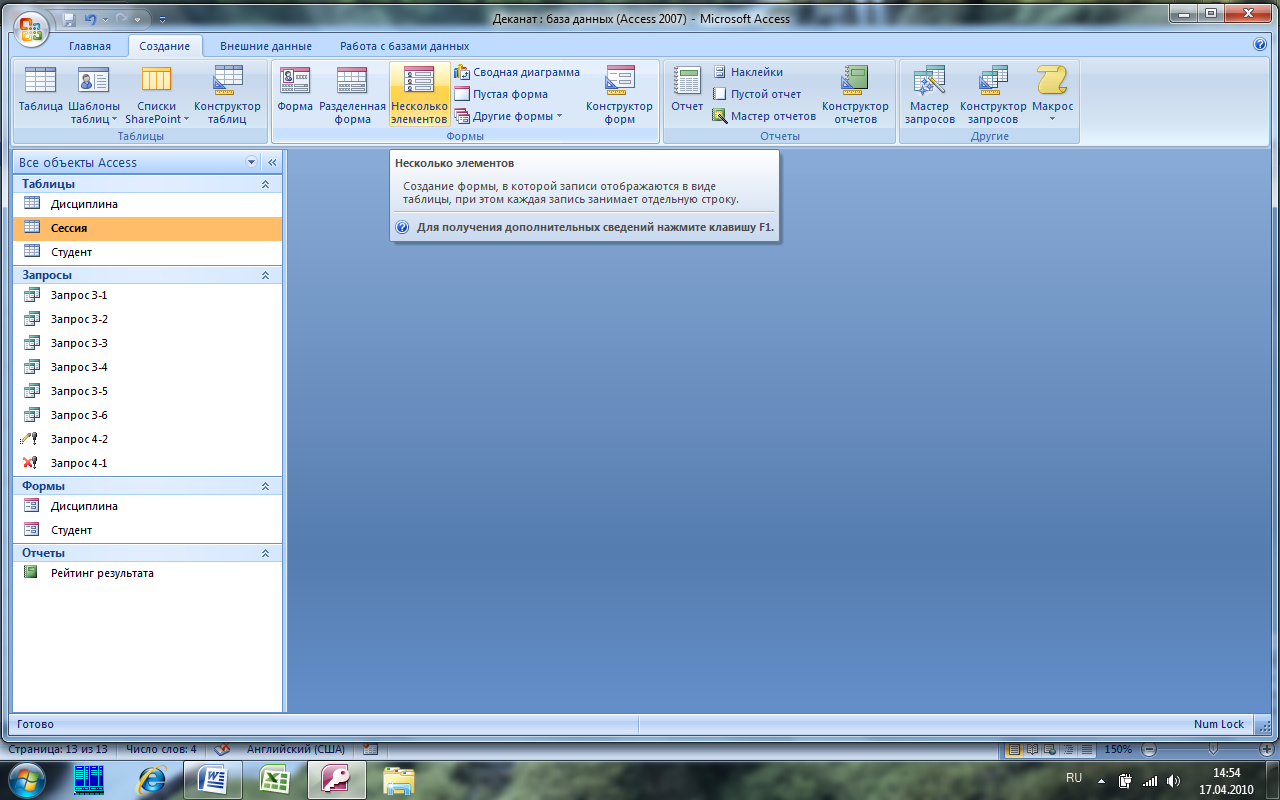Viewport: 1280px width, 800px height.
Task: Select update query Запрос 4-2
Action: pos(148,439)
